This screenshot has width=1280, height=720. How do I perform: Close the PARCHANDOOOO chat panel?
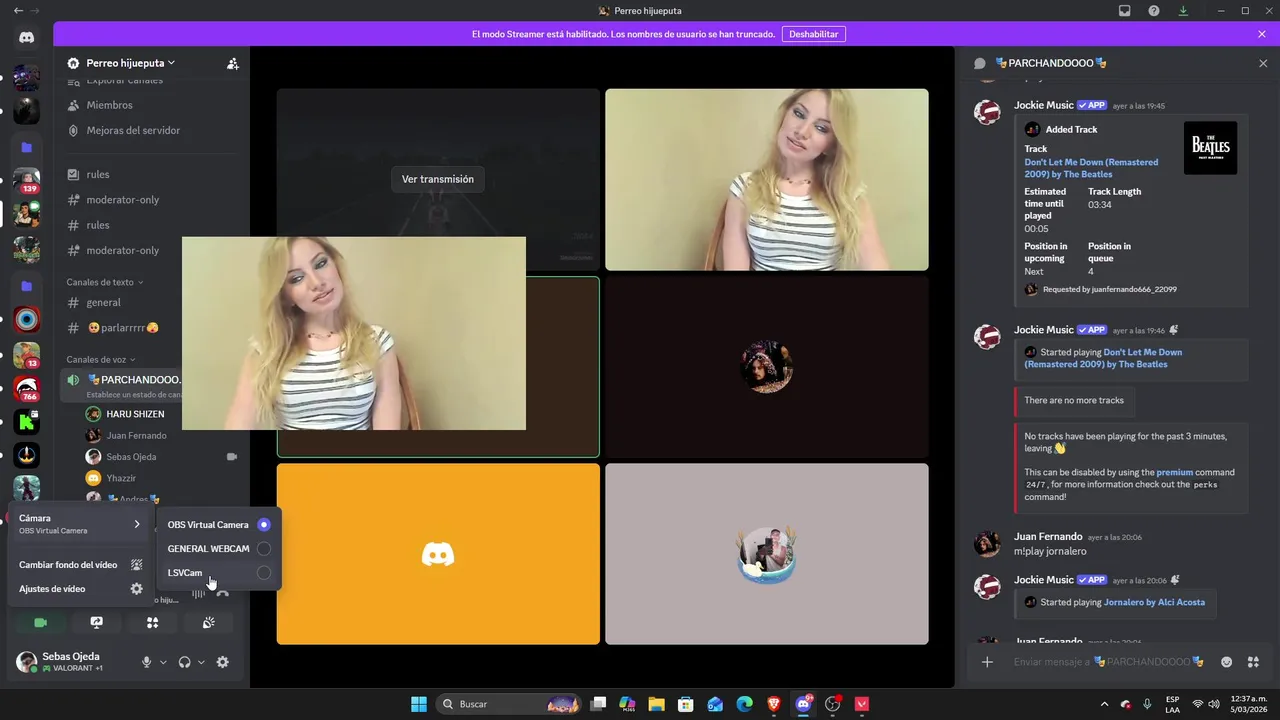1262,63
